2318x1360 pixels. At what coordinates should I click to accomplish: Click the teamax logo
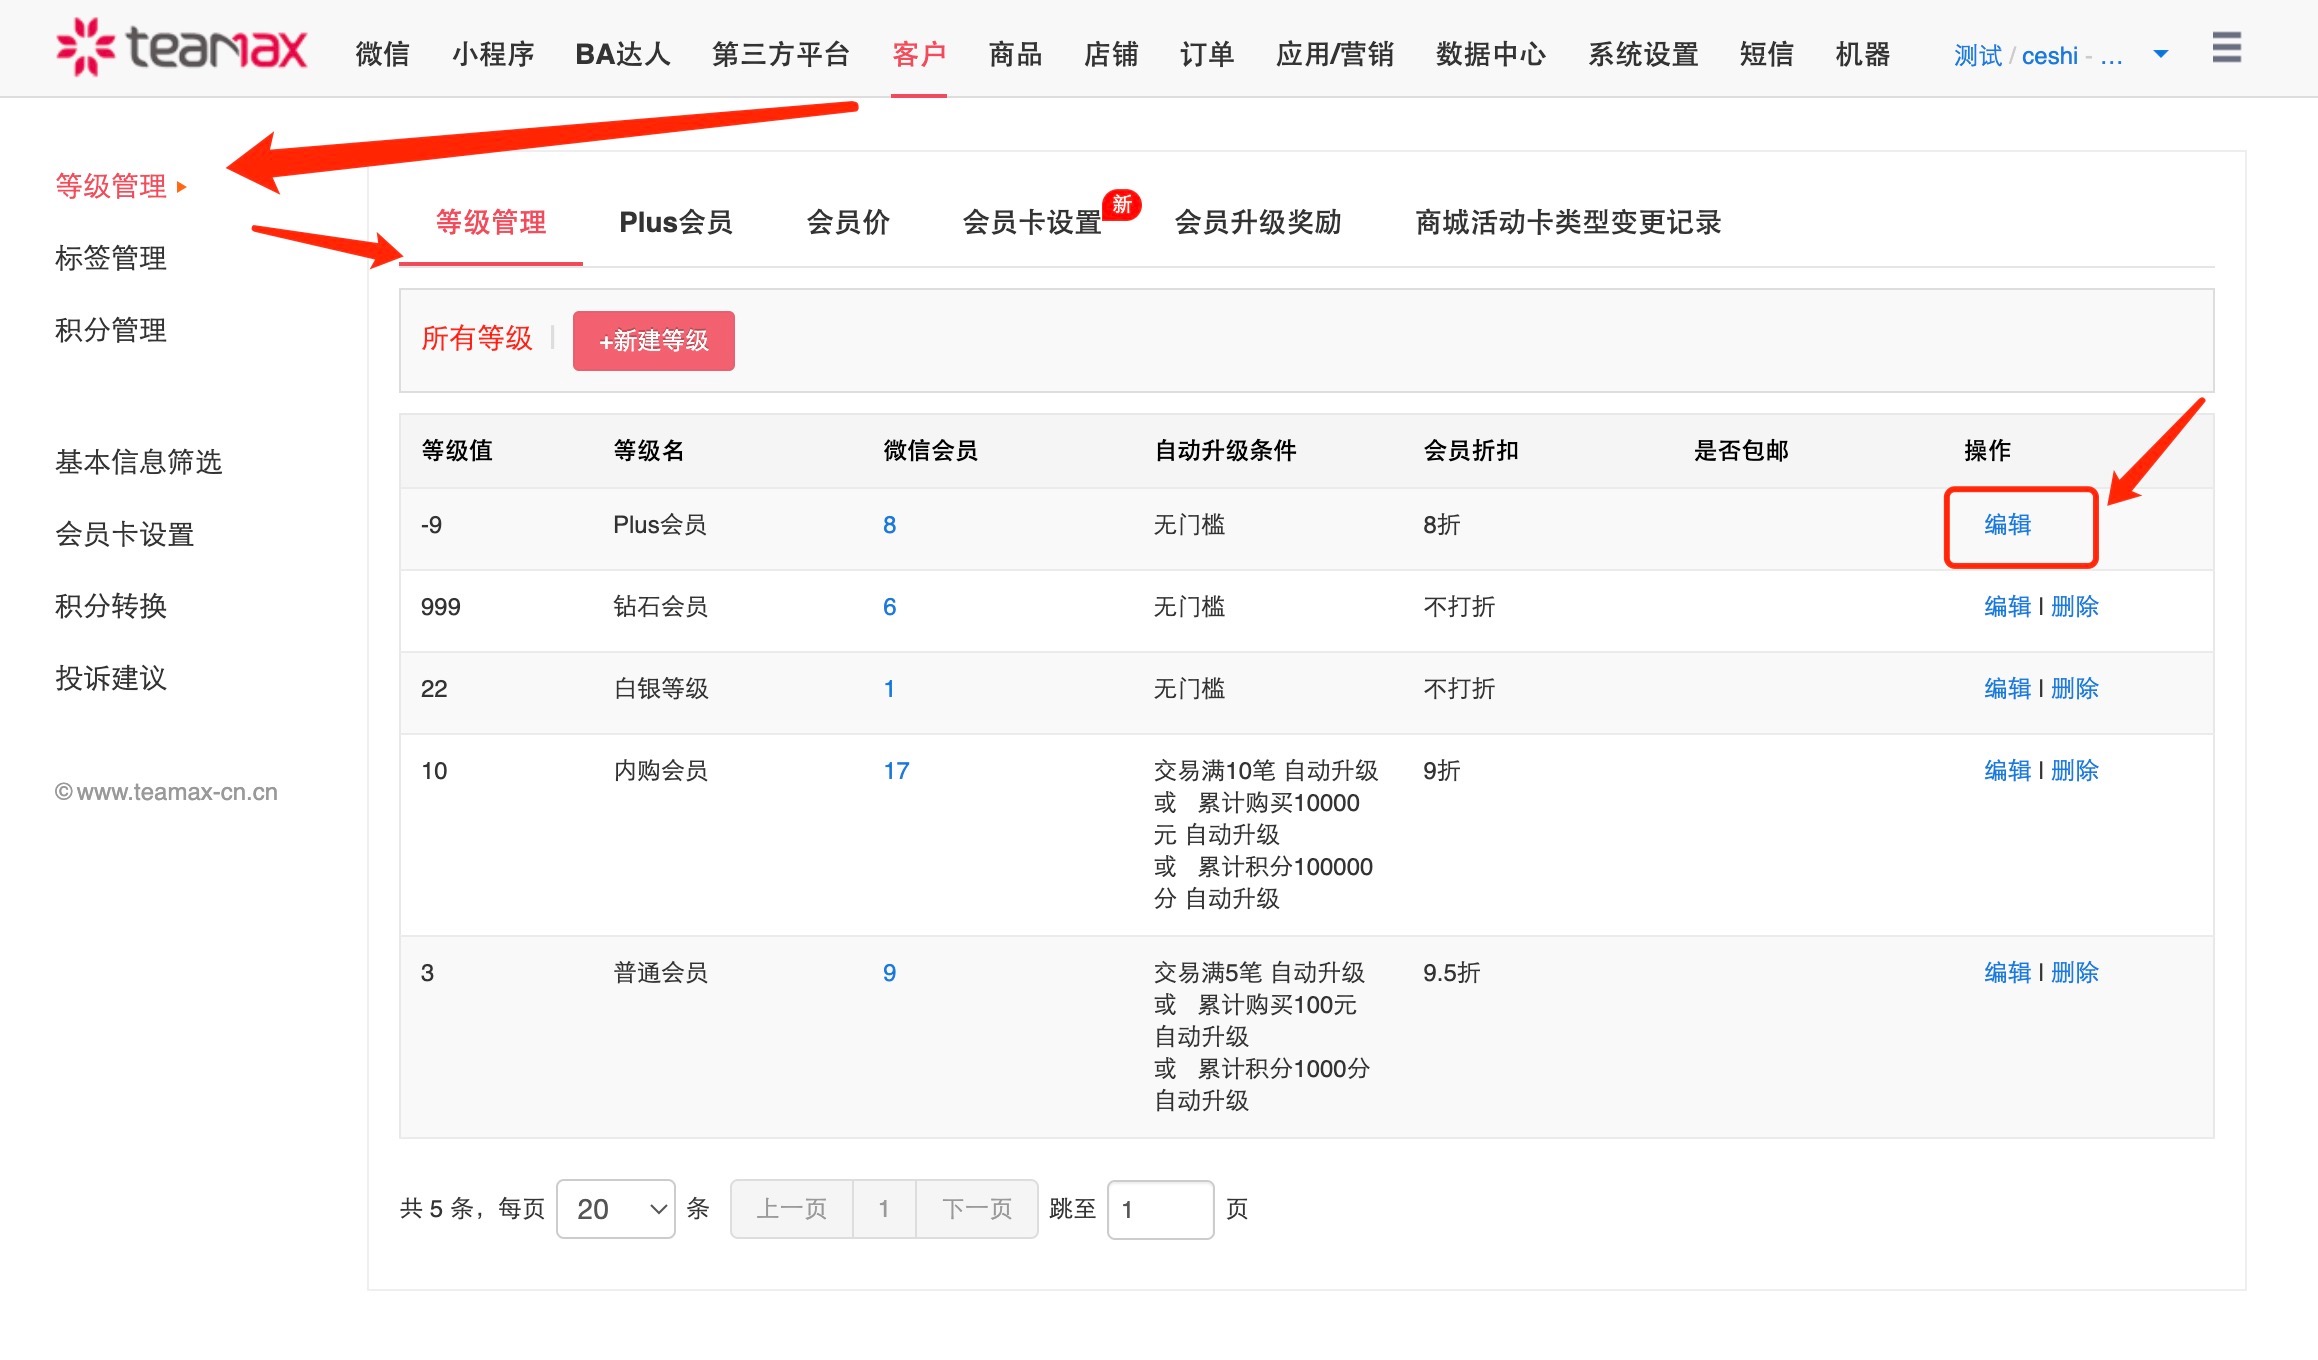[181, 47]
